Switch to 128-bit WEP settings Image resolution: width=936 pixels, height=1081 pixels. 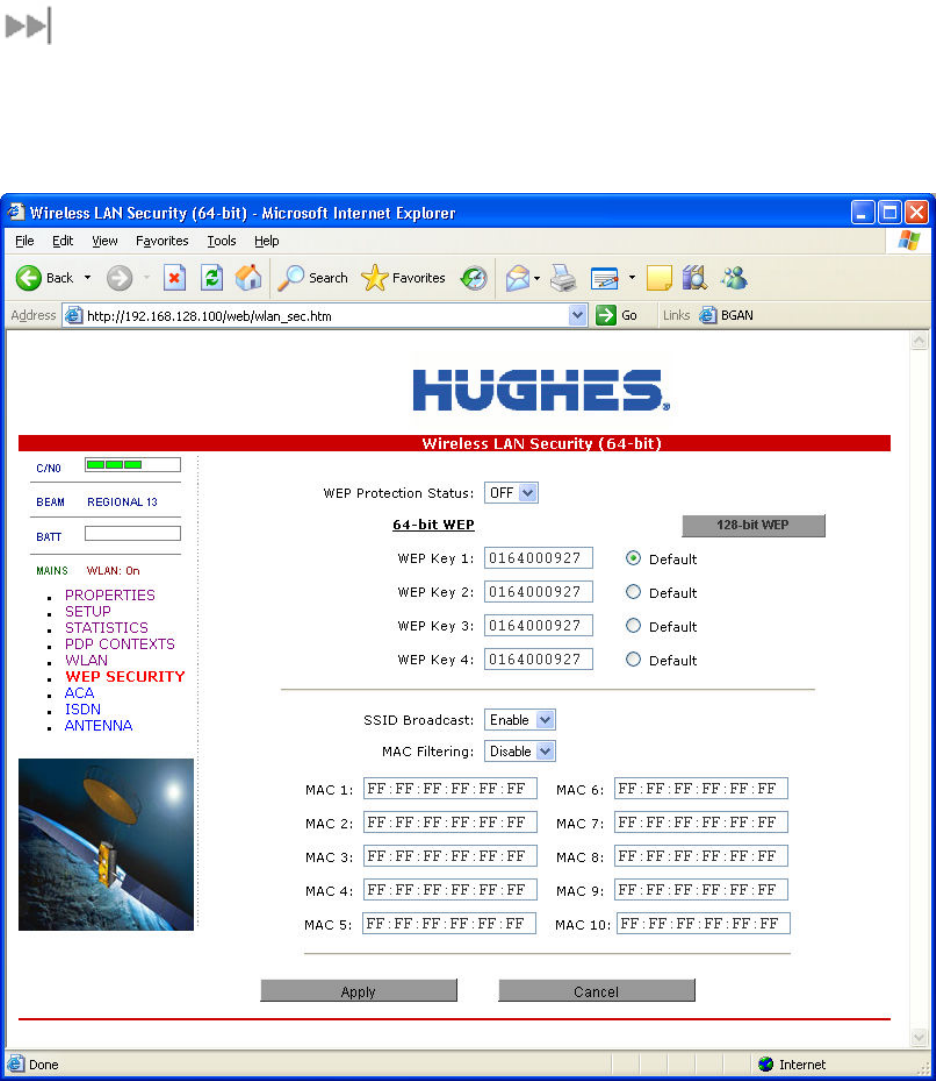click(753, 525)
